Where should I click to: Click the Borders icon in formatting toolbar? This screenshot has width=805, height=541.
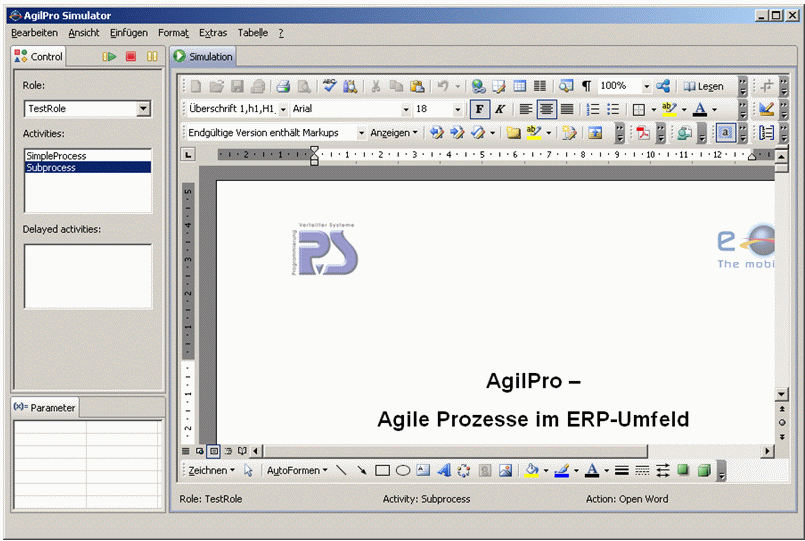[639, 109]
